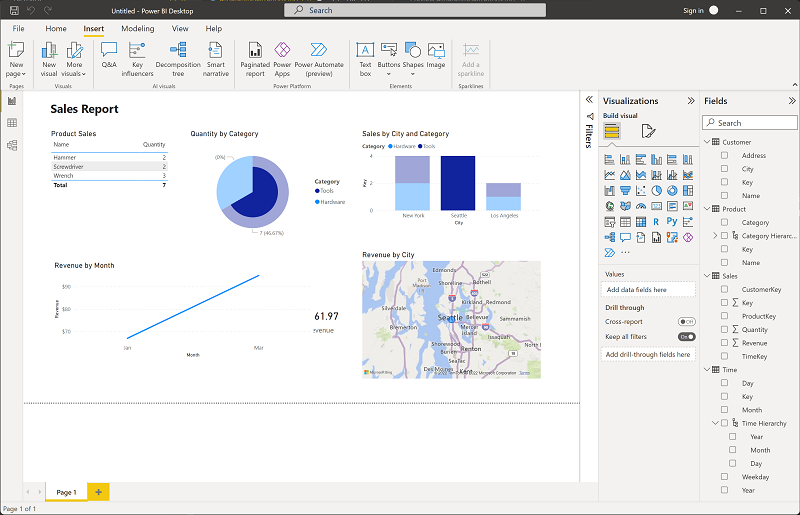This screenshot has width=800, height=515.
Task: Switch to the Modeling ribbon tab
Action: (x=138, y=29)
